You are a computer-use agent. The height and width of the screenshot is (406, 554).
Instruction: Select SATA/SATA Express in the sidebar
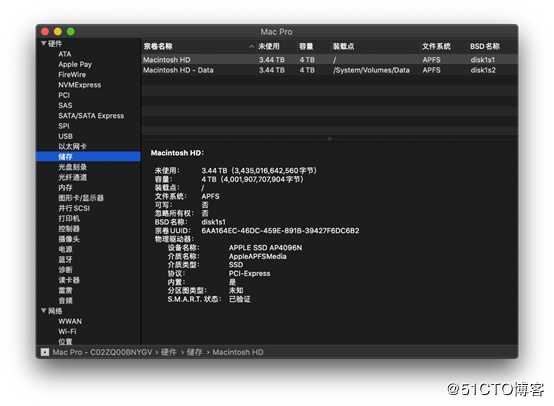(x=91, y=116)
